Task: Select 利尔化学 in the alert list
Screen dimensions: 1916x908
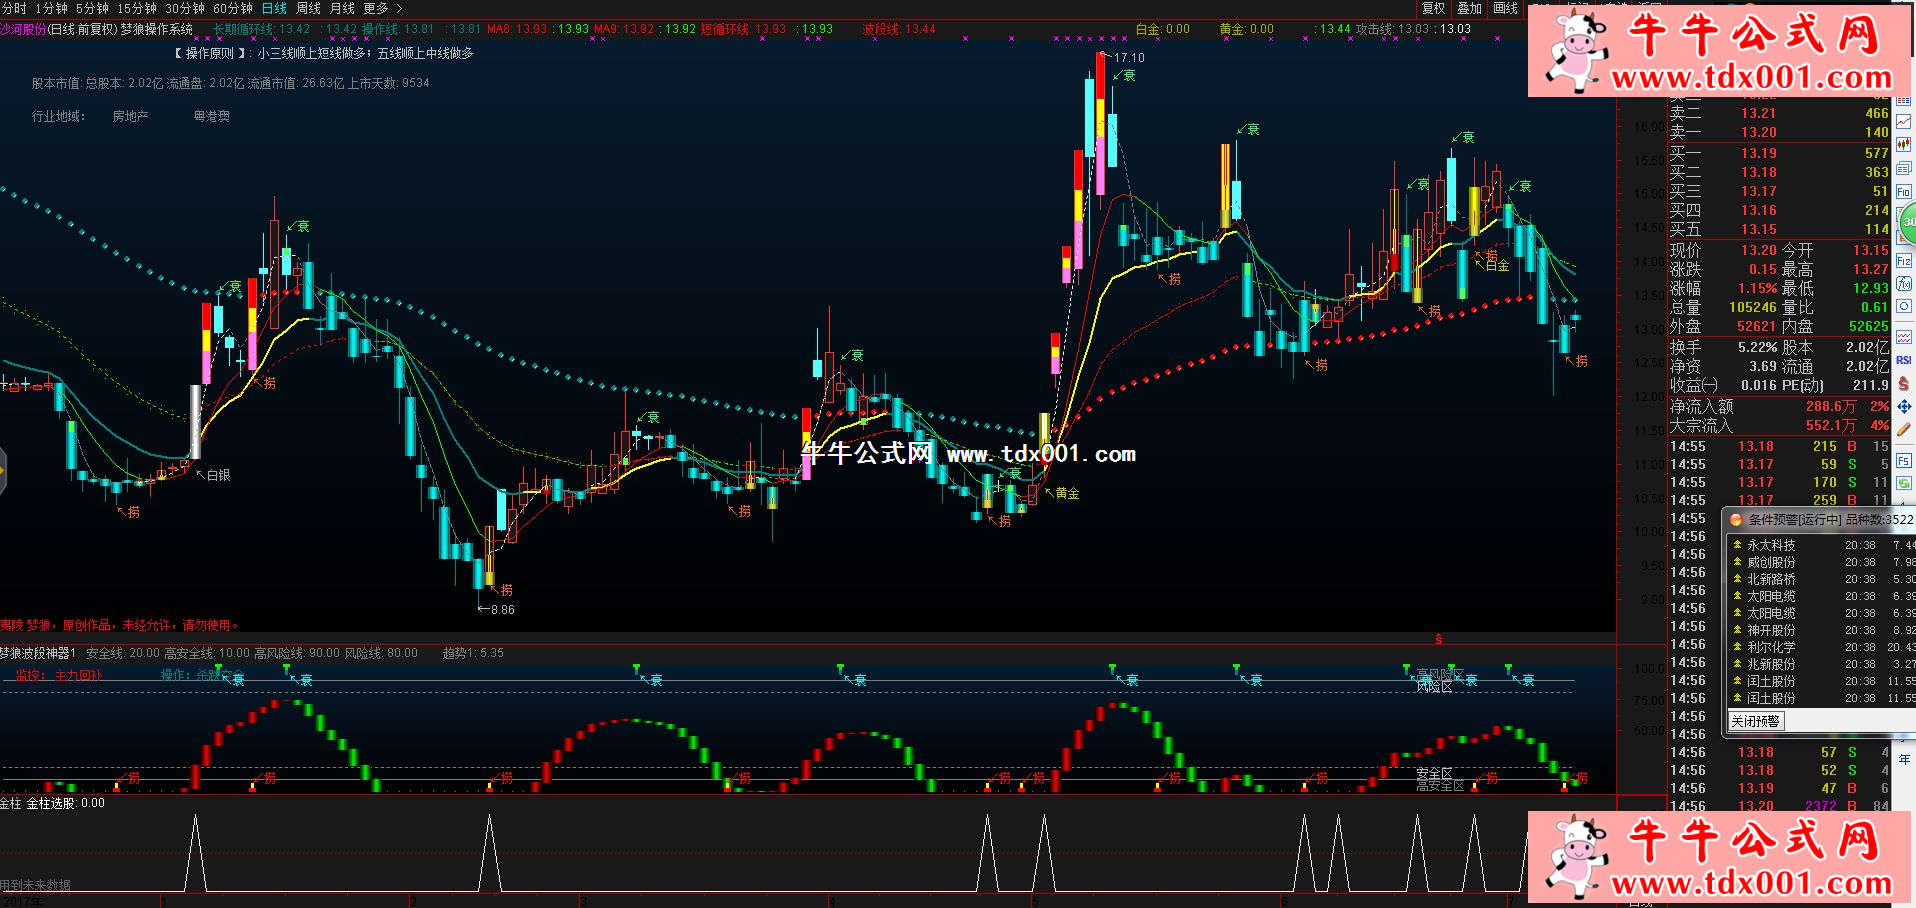Action: [x=1771, y=647]
